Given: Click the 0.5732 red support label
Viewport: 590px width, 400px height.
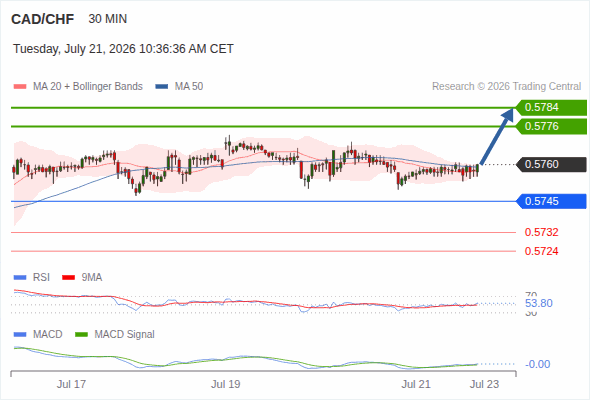Looking at the screenshot, I should pyautogui.click(x=541, y=232).
